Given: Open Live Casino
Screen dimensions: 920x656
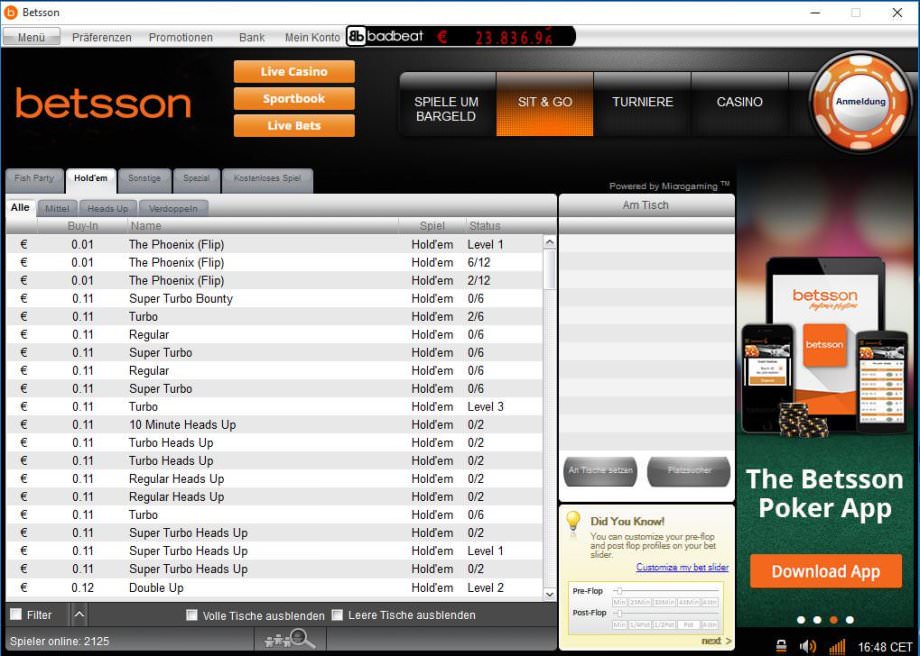Looking at the screenshot, I should (x=294, y=72).
